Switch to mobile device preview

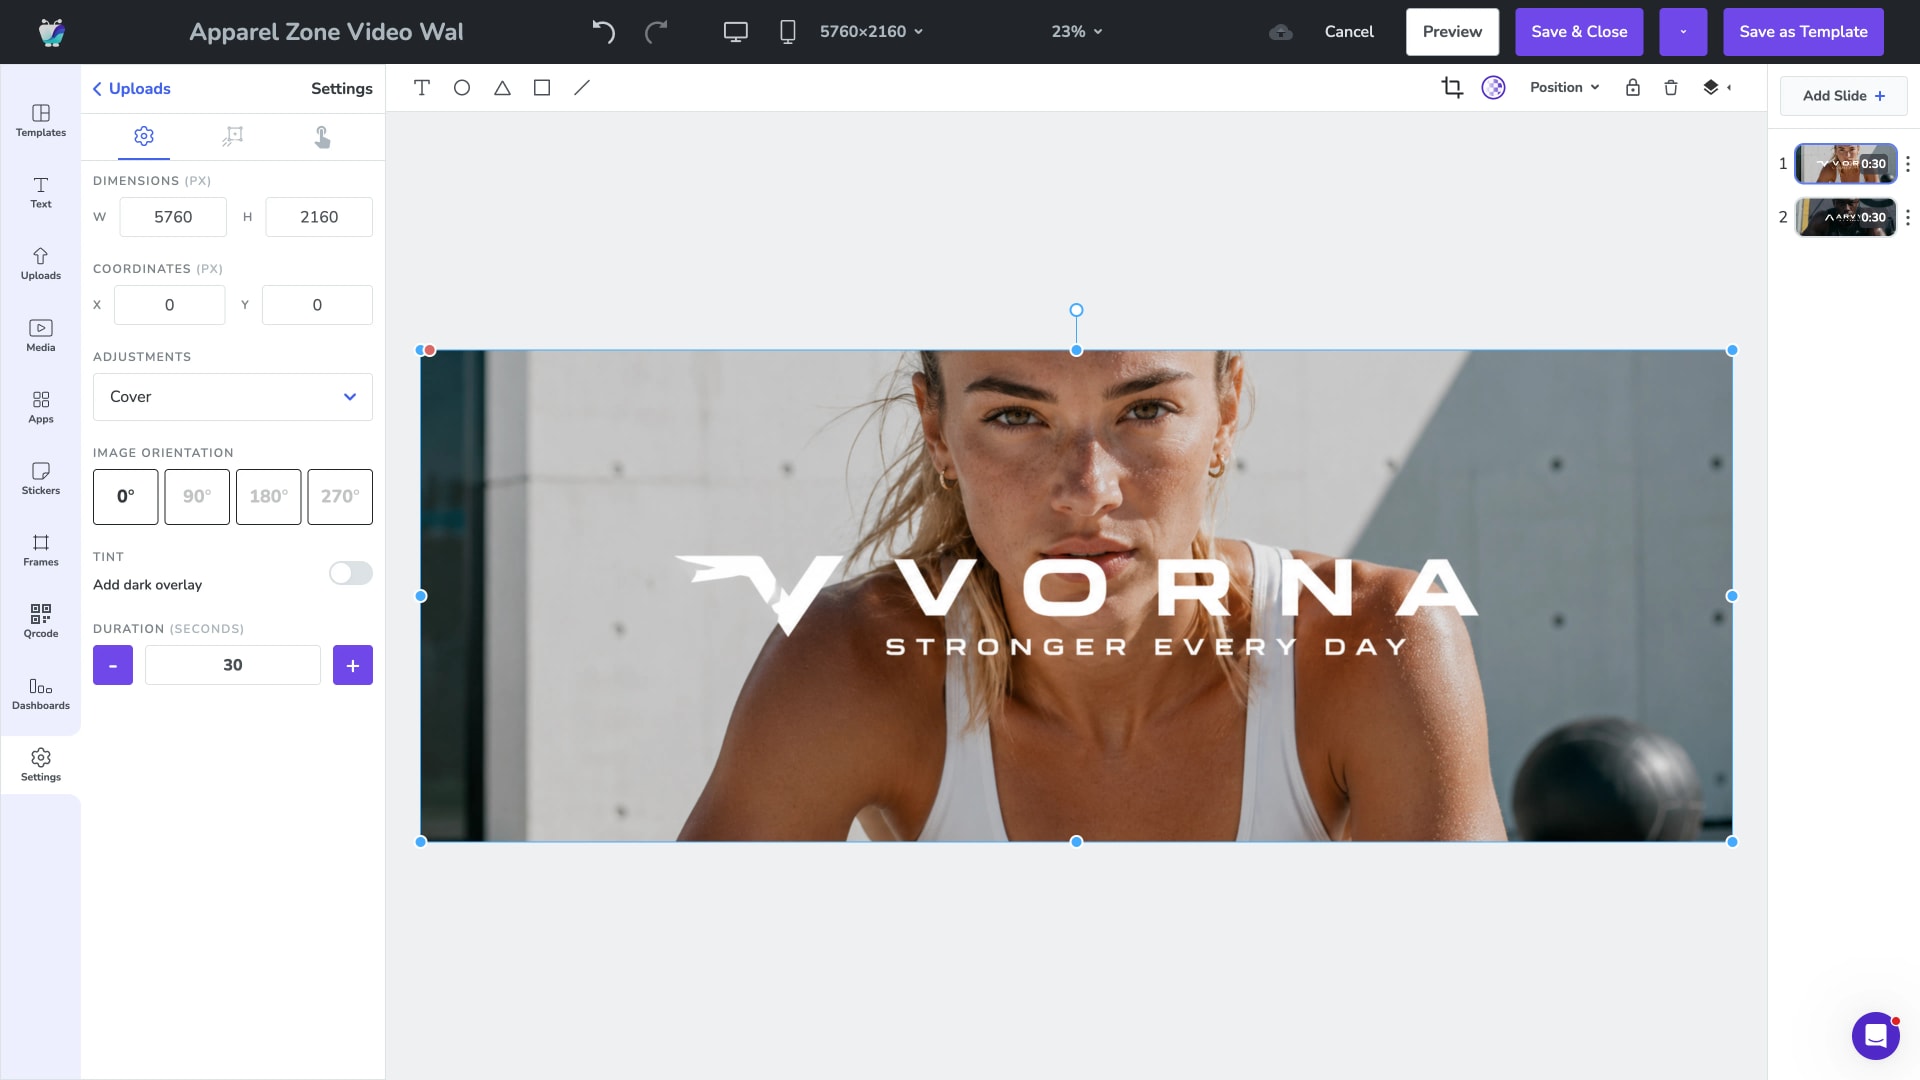[788, 32]
